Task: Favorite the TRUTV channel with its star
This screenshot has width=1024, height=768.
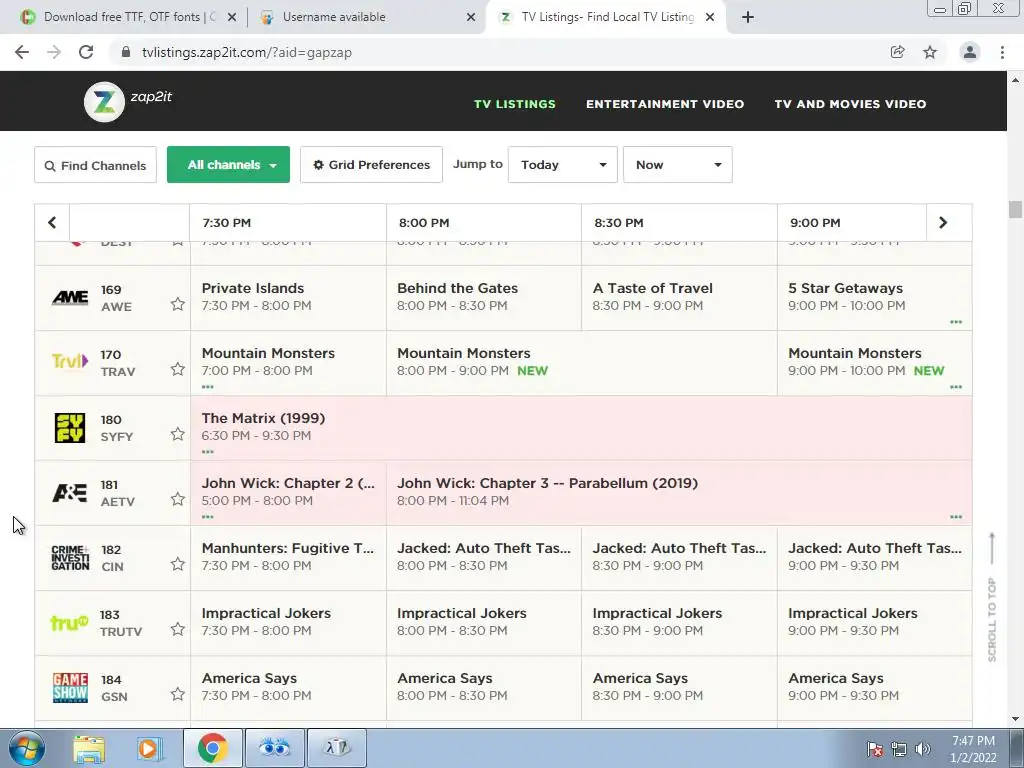Action: point(178,629)
